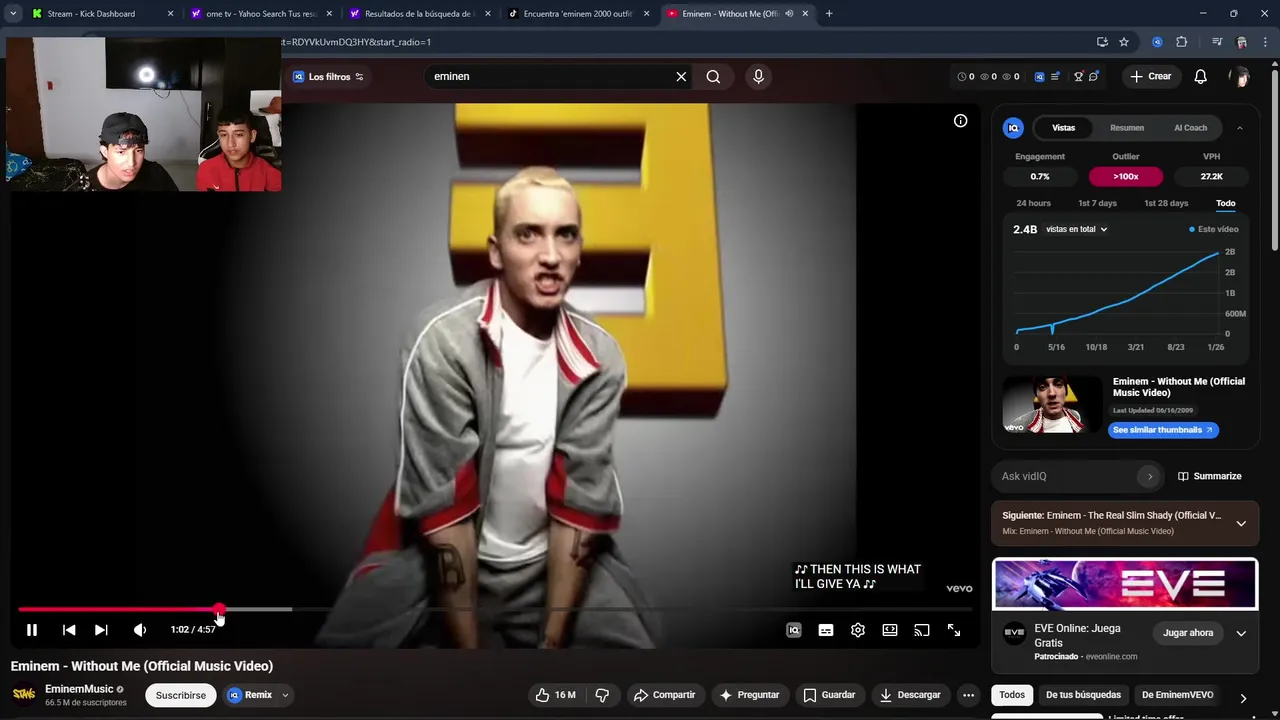Click the blue vidIQ logo in top bar
The height and width of the screenshot is (720, 1280).
[1039, 76]
